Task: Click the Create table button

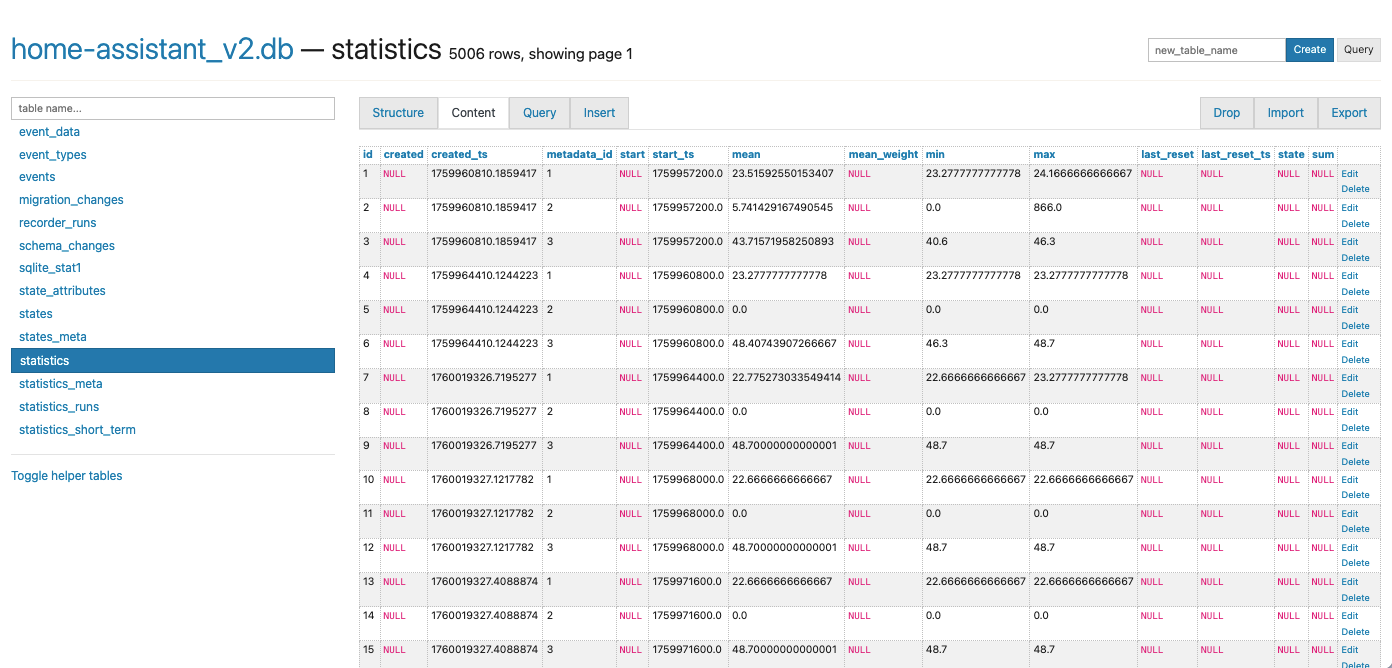Action: click(1309, 50)
